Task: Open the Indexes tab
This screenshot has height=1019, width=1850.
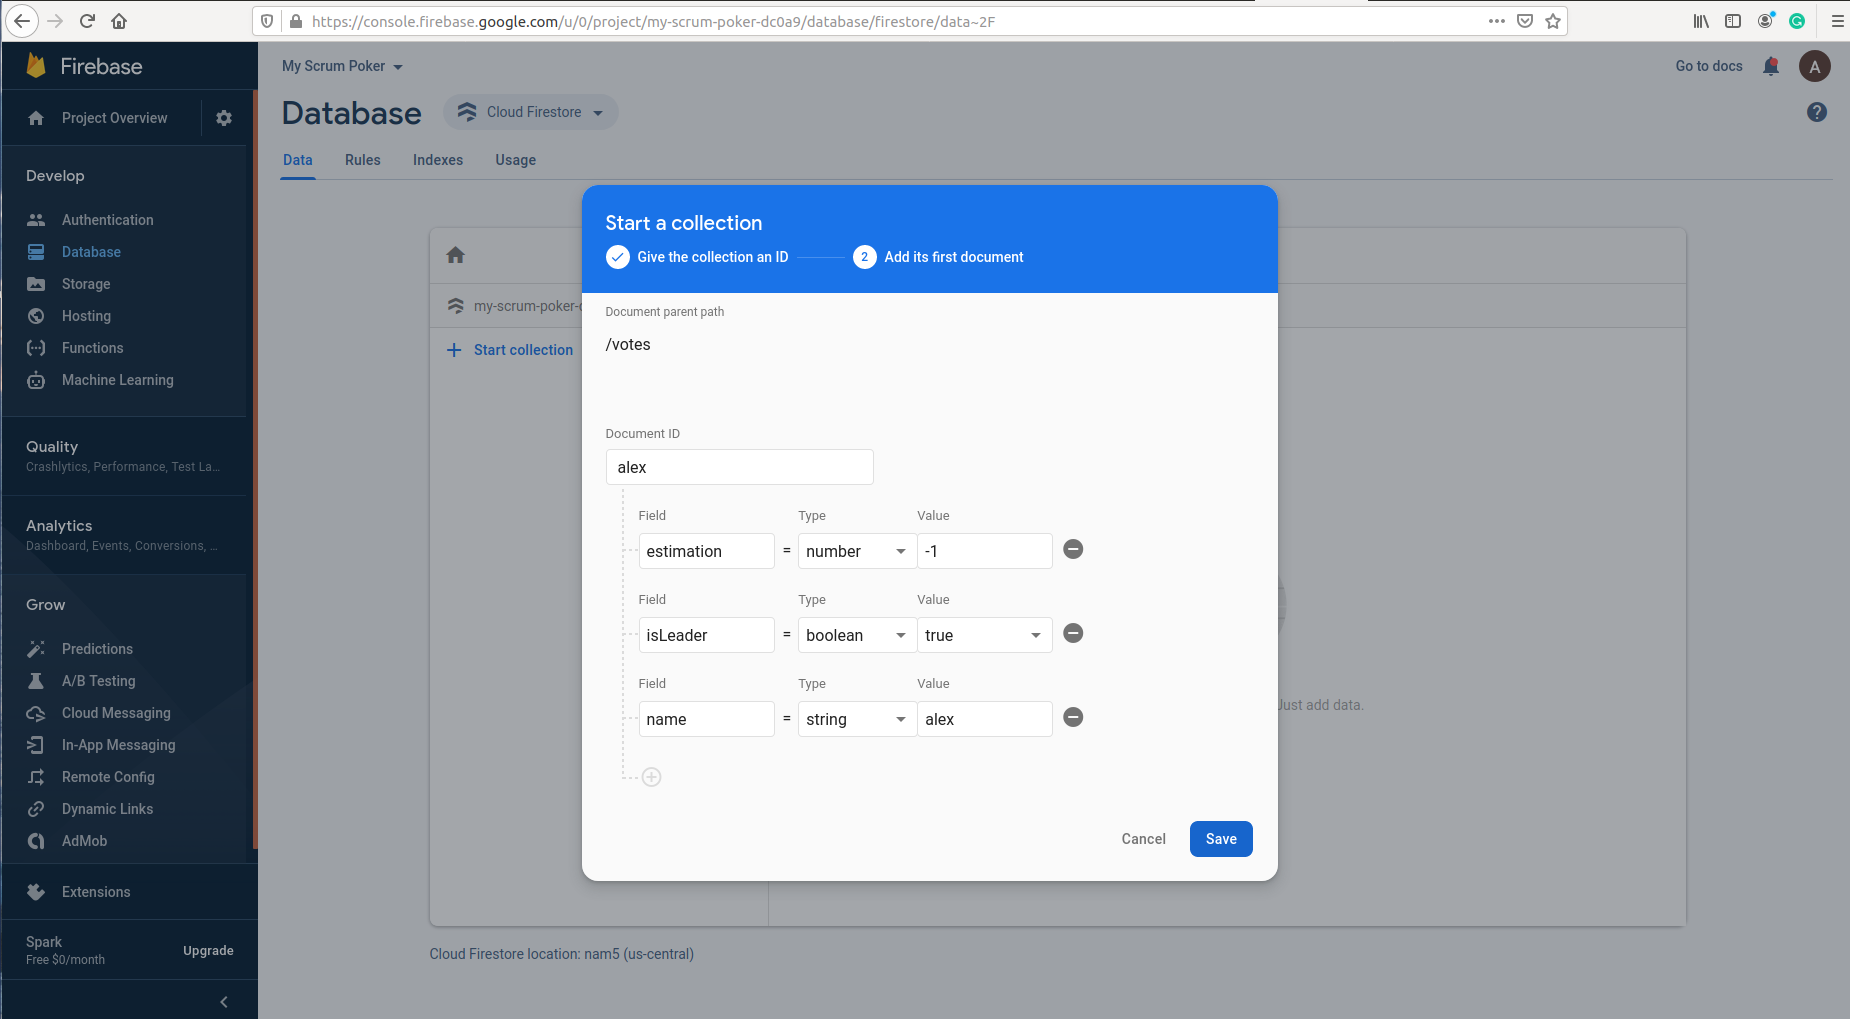Action: (437, 160)
